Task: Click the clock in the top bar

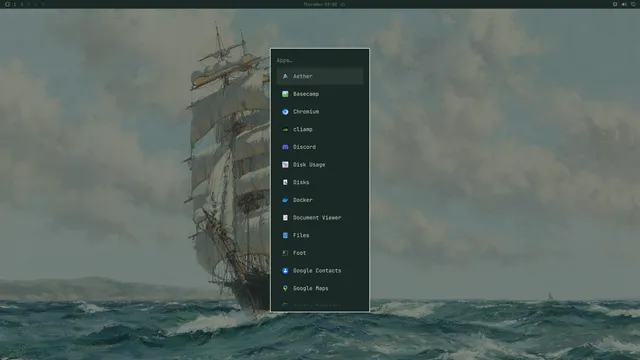Action: [x=320, y=4]
